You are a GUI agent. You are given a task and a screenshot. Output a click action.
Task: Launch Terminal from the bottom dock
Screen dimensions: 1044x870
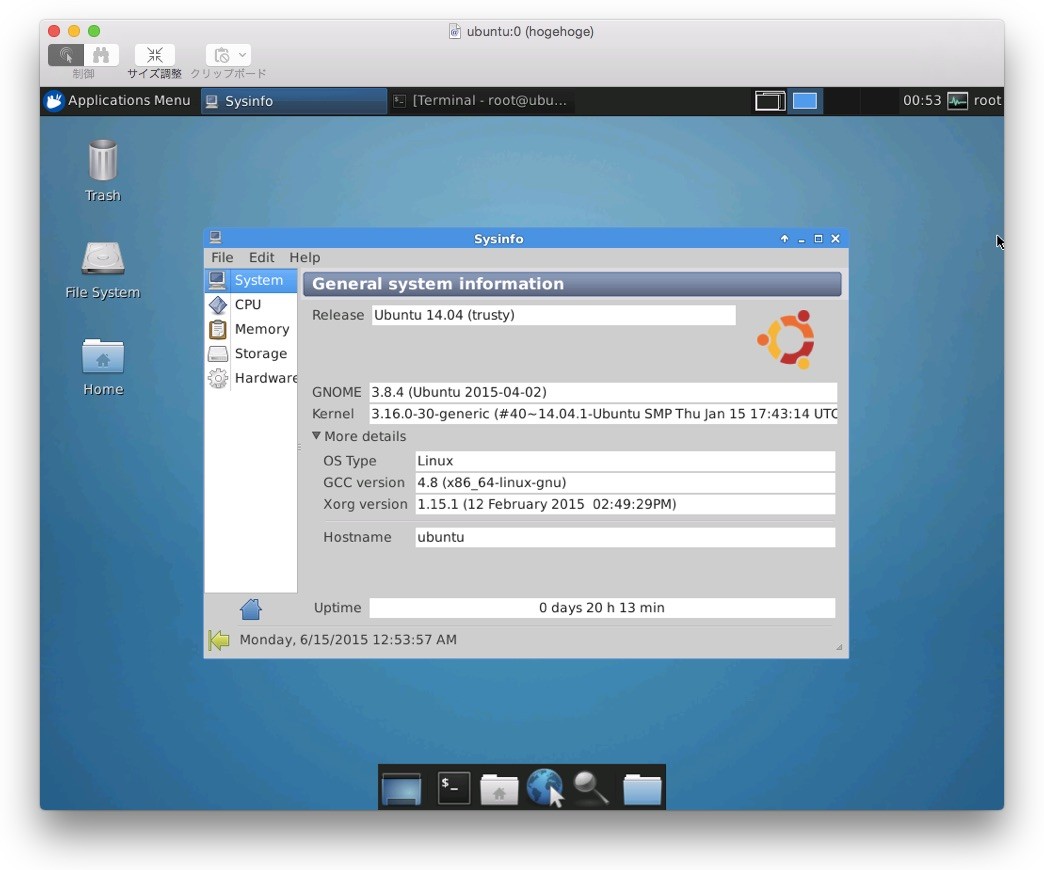click(454, 787)
